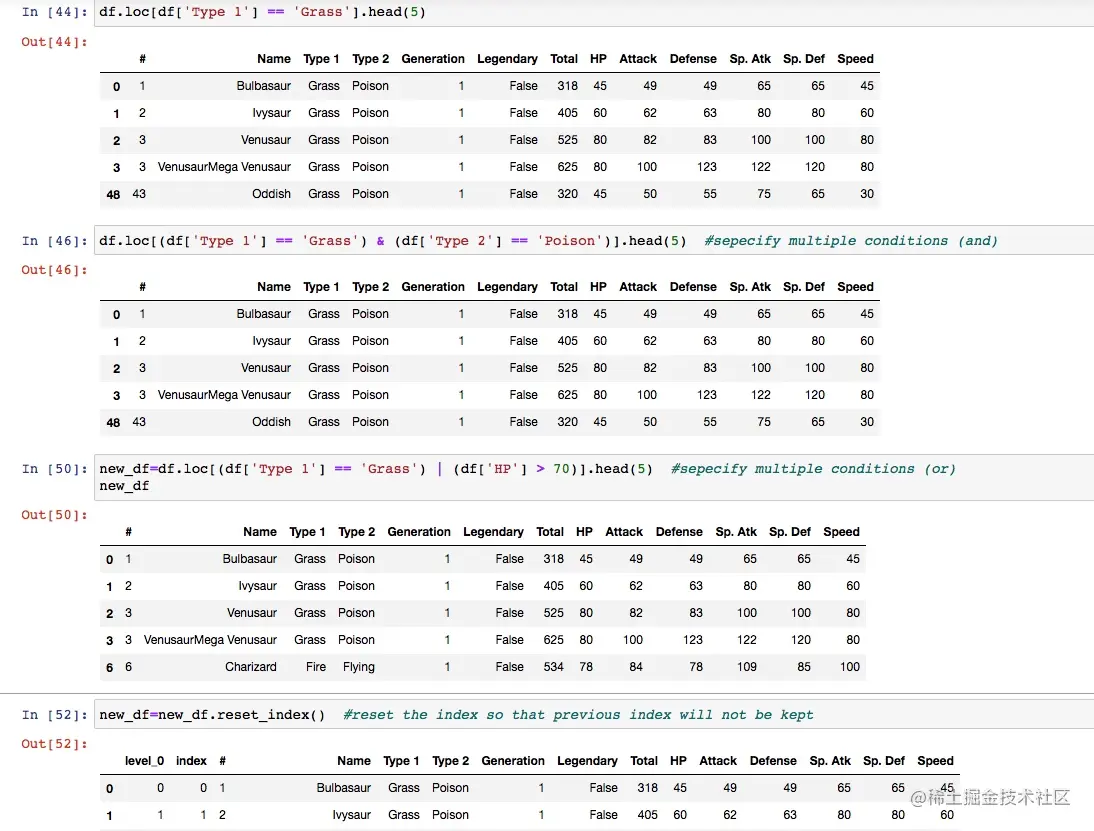Click VenusaurMega Venusaur in Out[44] table
The height and width of the screenshot is (831, 1094).
point(224,167)
